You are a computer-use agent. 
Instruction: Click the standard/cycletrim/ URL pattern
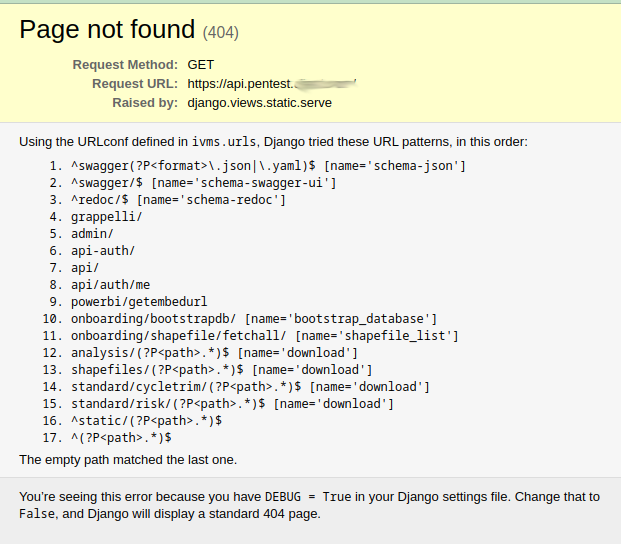click(x=250, y=386)
